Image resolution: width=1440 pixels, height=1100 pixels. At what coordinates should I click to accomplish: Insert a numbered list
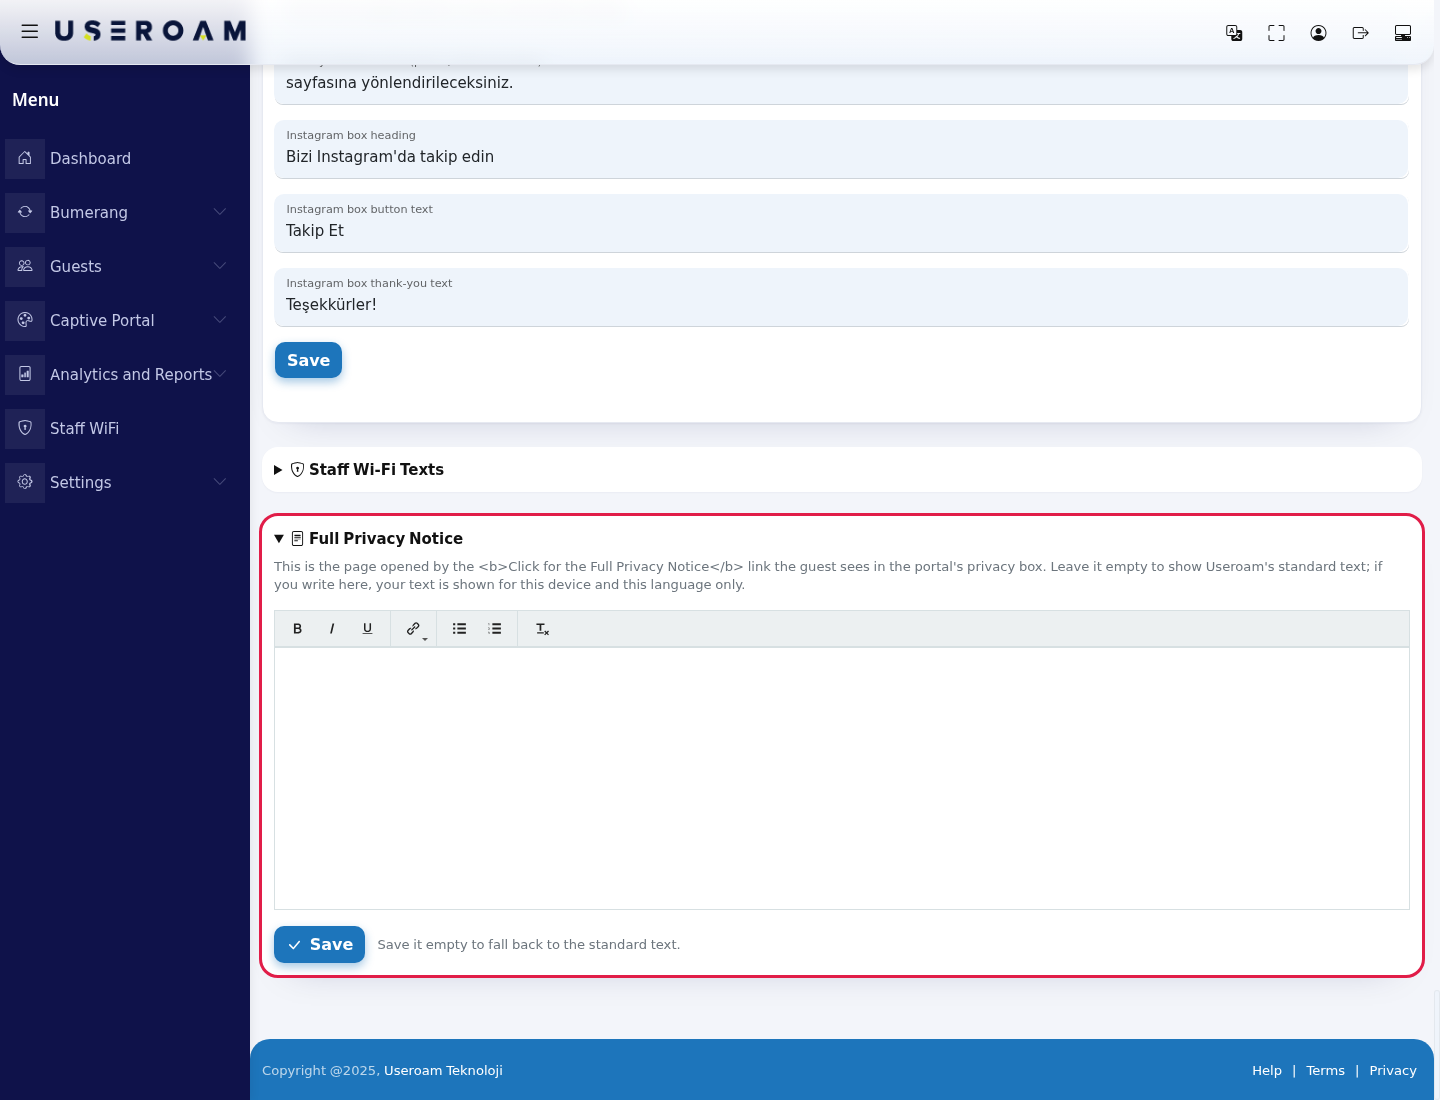pos(494,629)
